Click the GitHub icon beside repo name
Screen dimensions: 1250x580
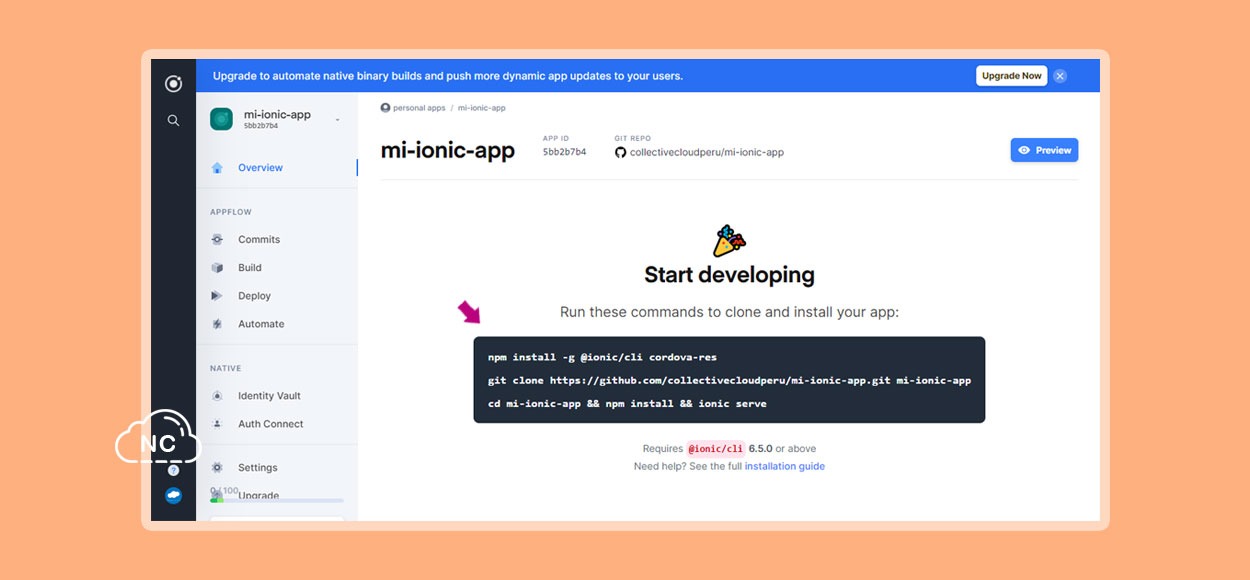click(x=620, y=153)
